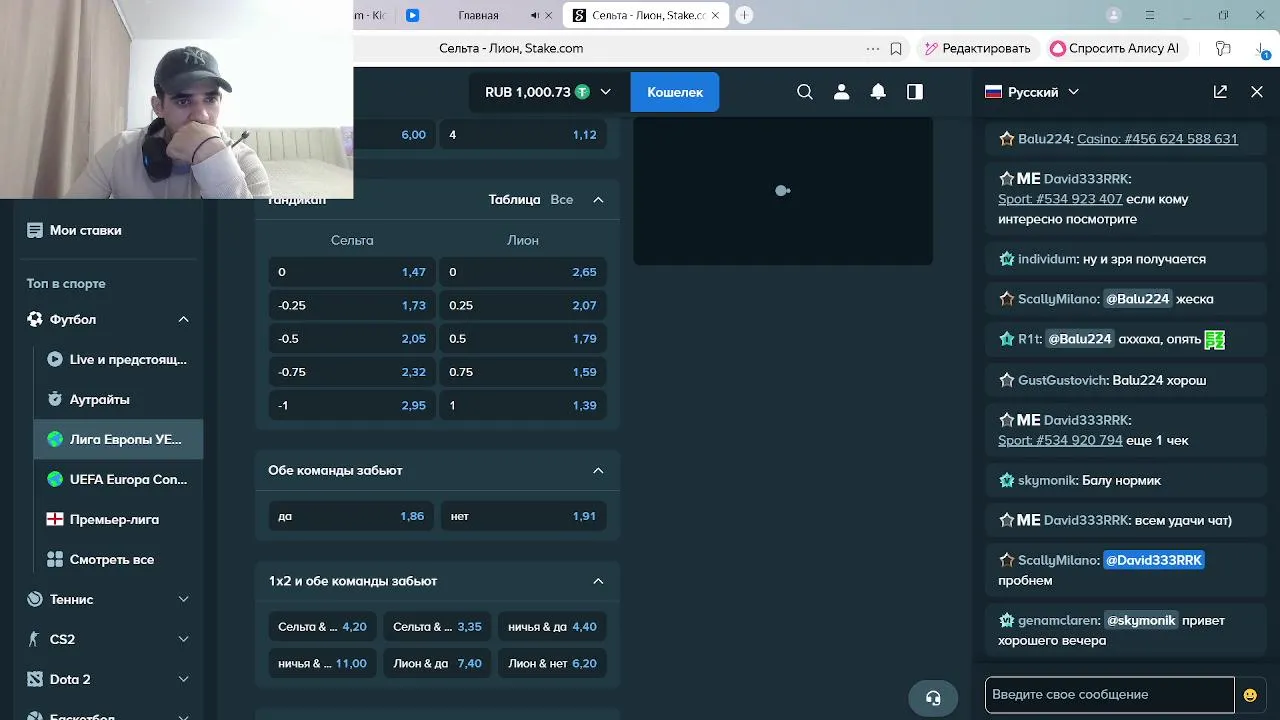Collapse the Гандикап market section
This screenshot has height=720, width=1280.
pos(598,199)
